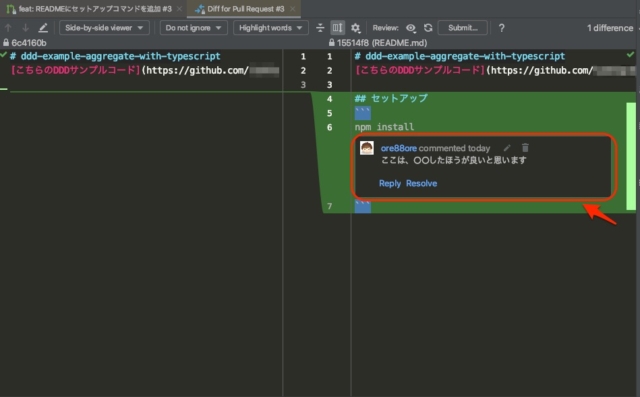
Task: Jump to next difference arrow
Action: point(25,28)
